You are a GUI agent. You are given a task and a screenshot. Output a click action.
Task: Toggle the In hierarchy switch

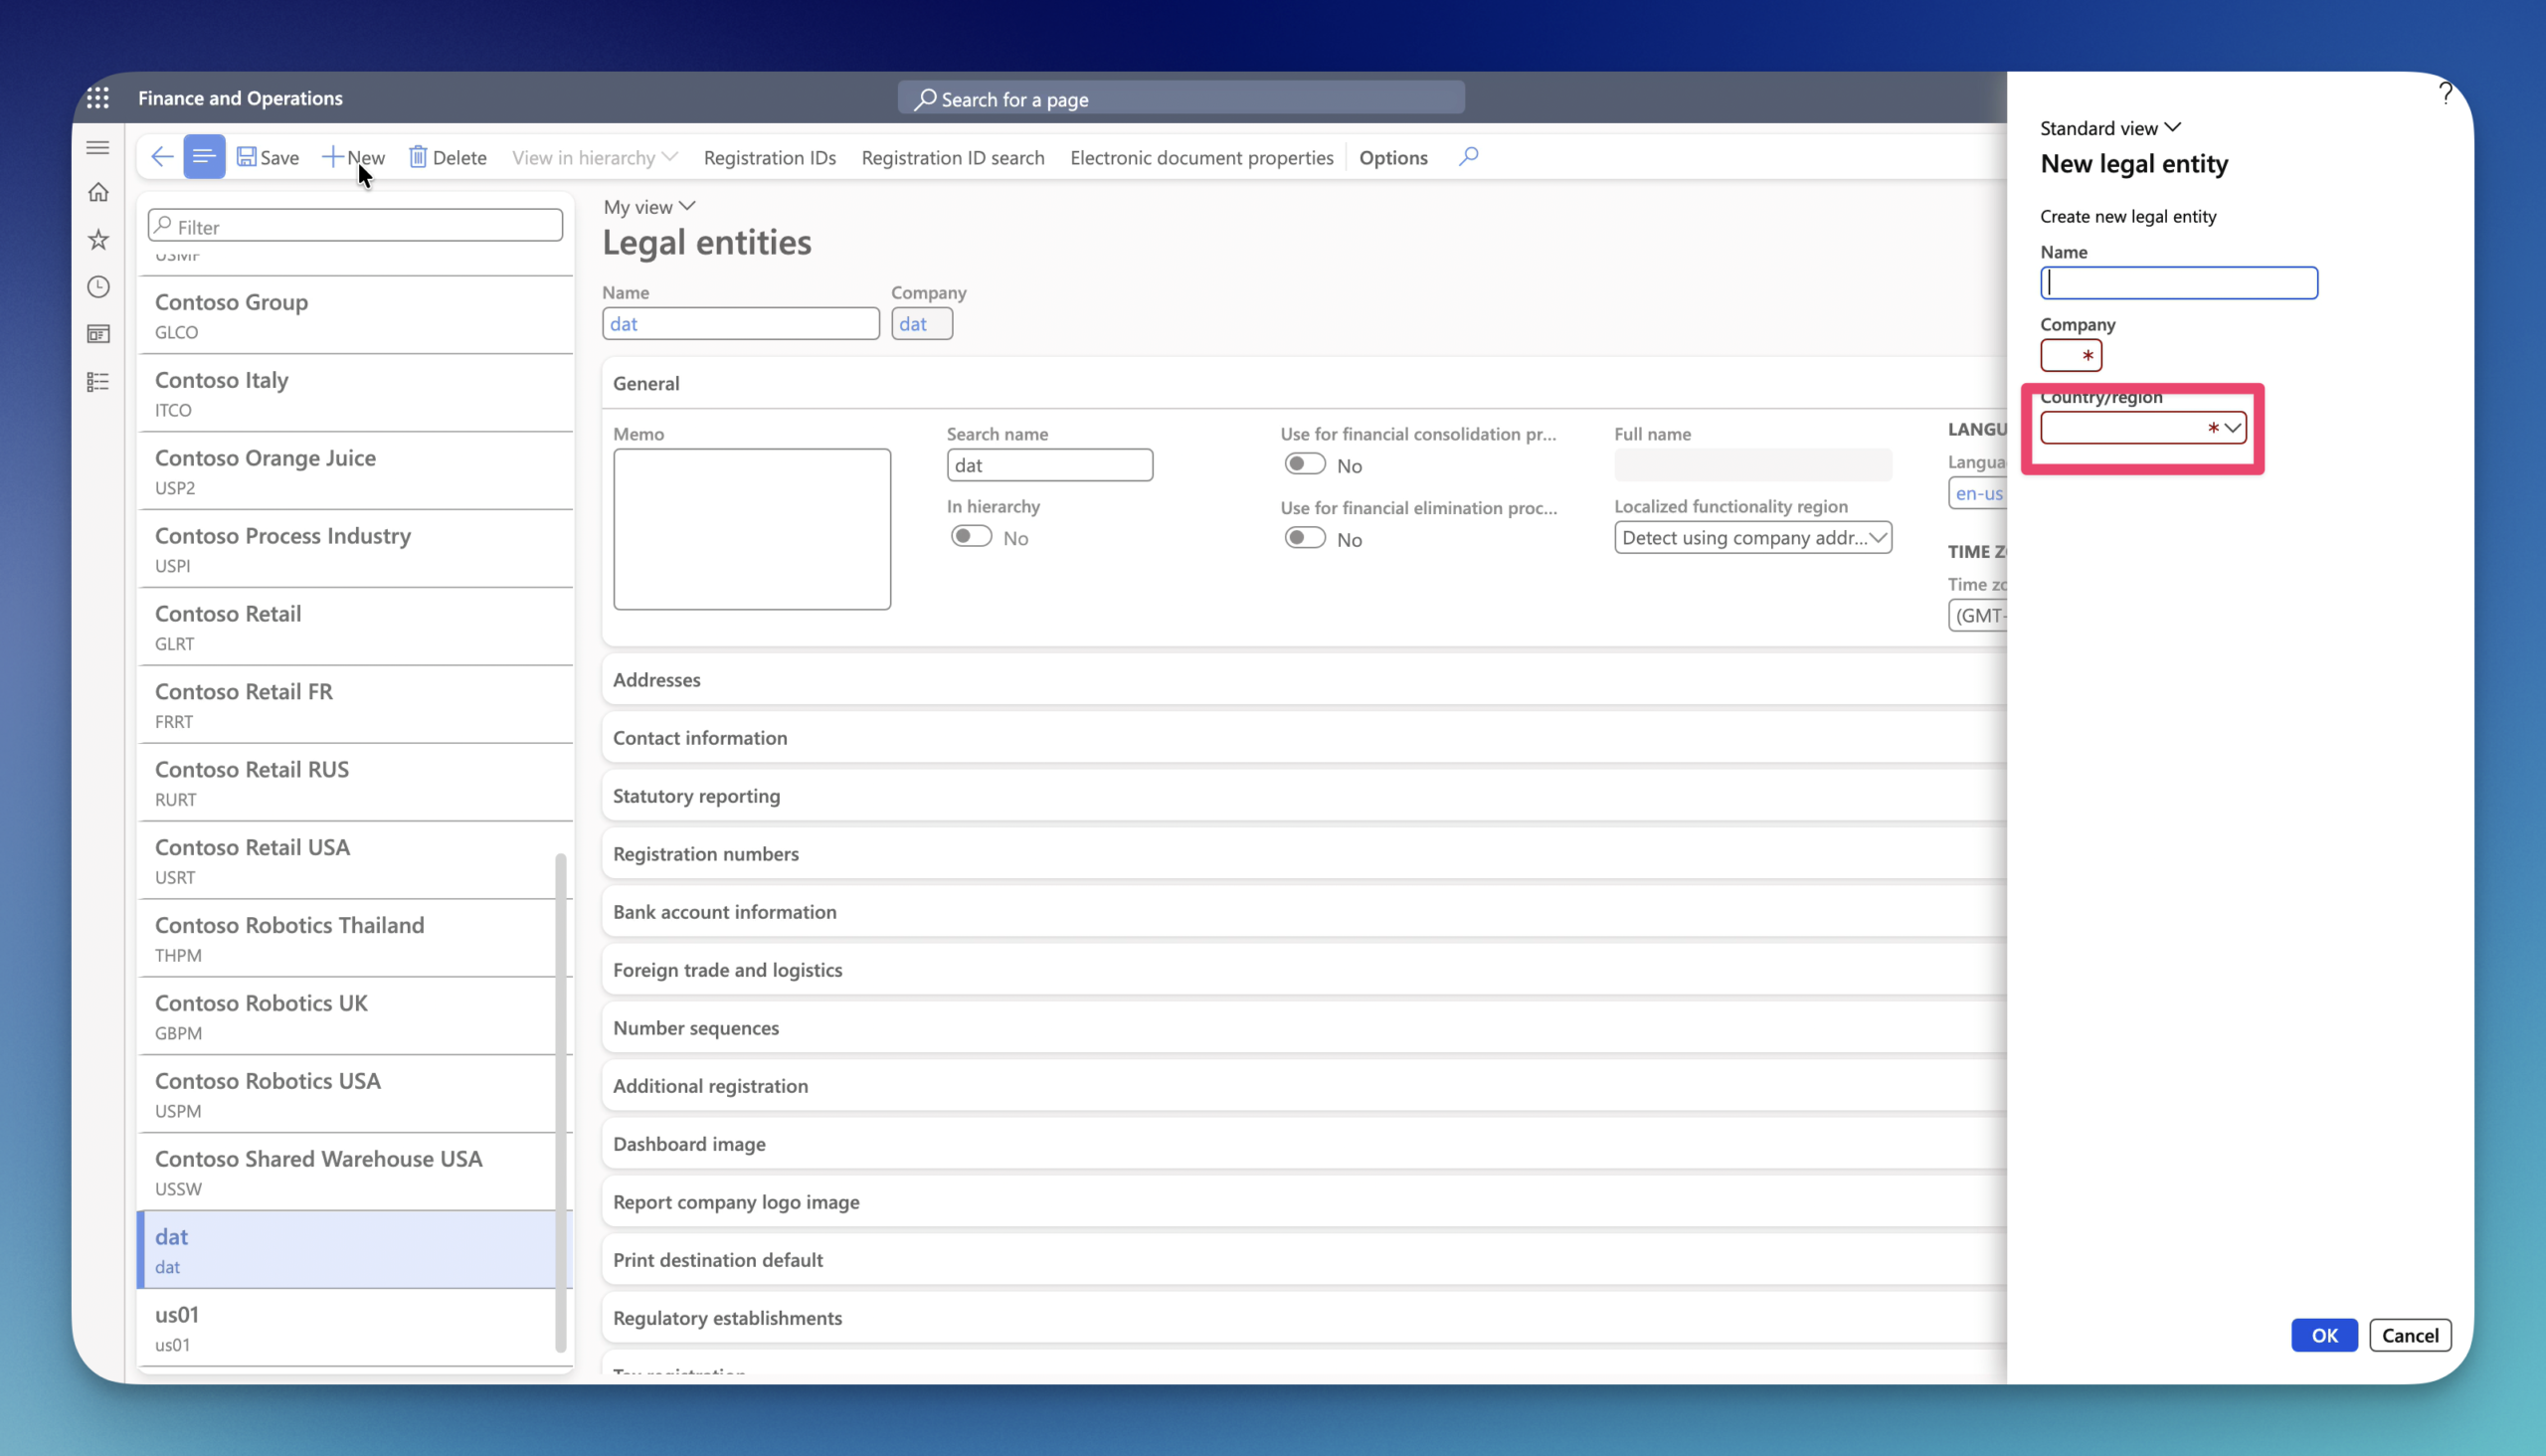(971, 537)
